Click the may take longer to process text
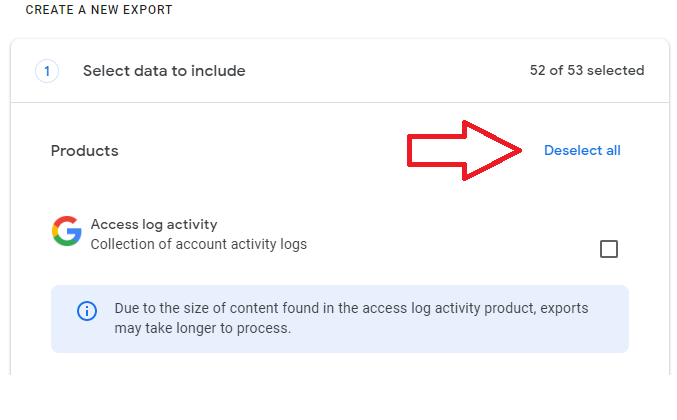 point(202,328)
